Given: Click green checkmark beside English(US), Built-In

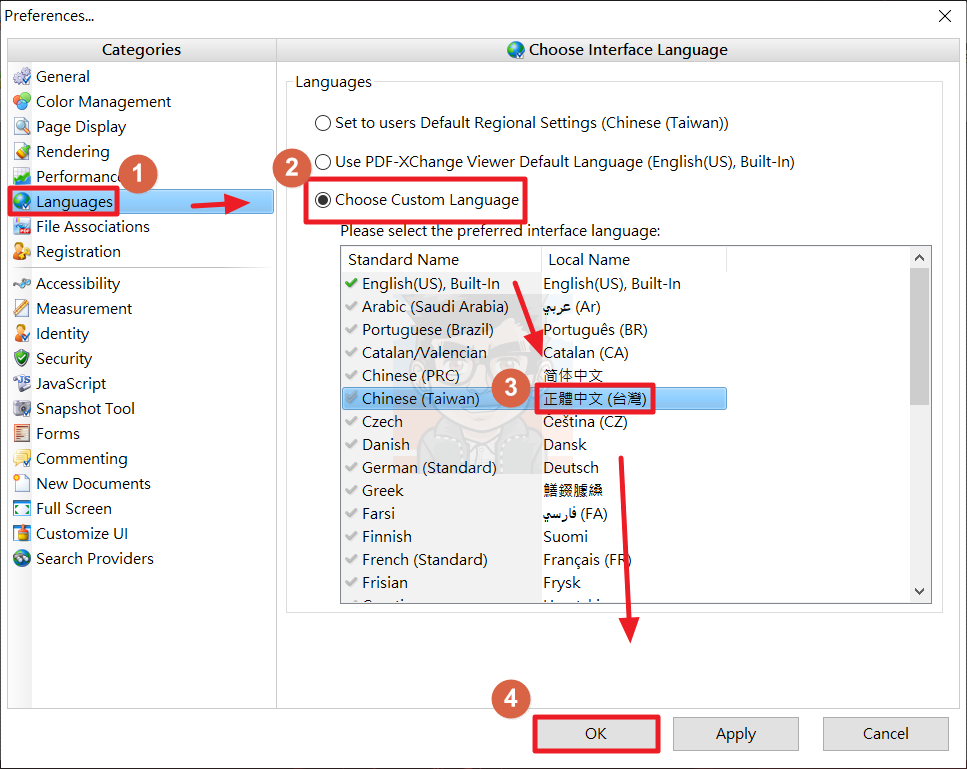Looking at the screenshot, I should point(352,283).
